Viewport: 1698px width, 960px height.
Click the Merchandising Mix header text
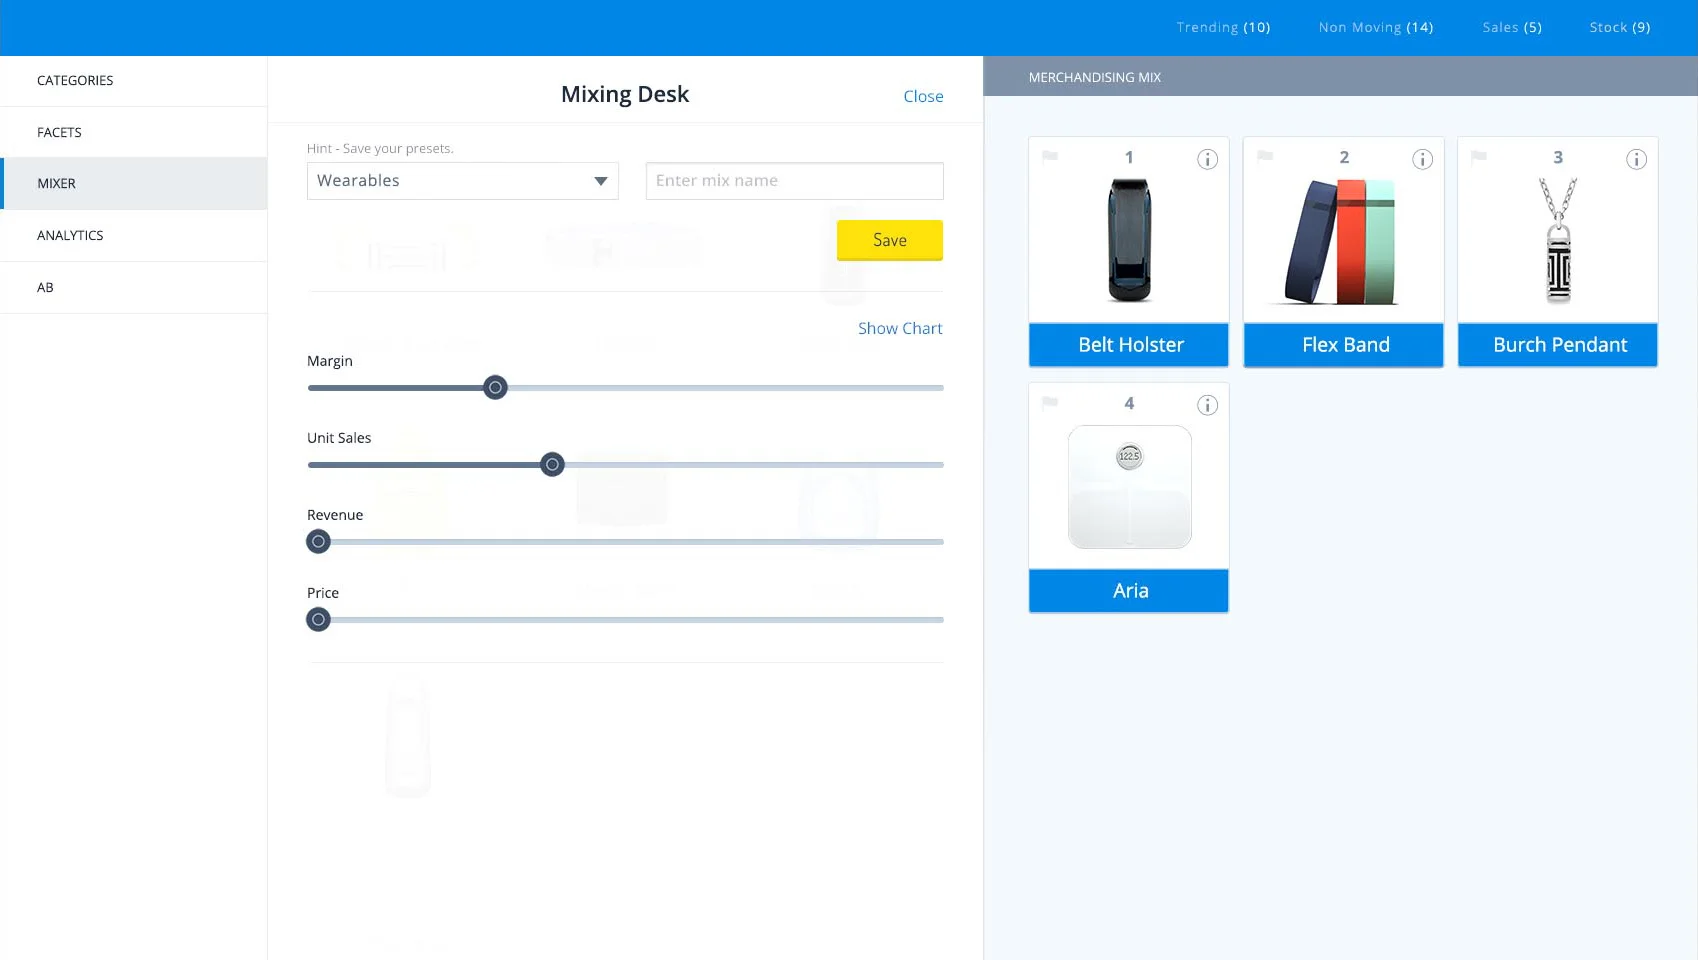click(x=1095, y=77)
